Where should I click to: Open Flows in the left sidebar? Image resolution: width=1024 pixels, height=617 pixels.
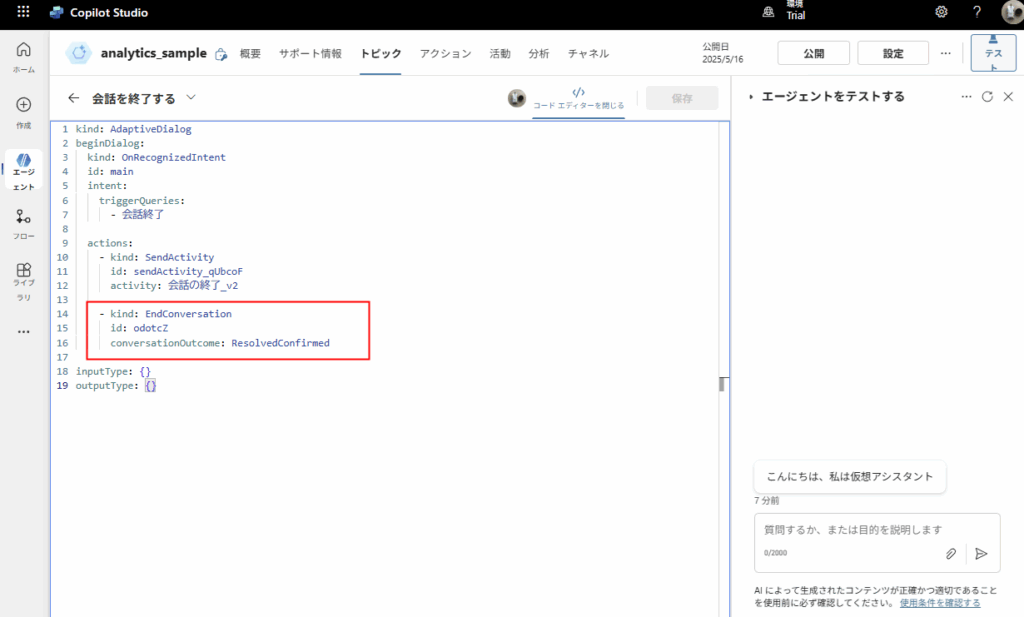(24, 223)
